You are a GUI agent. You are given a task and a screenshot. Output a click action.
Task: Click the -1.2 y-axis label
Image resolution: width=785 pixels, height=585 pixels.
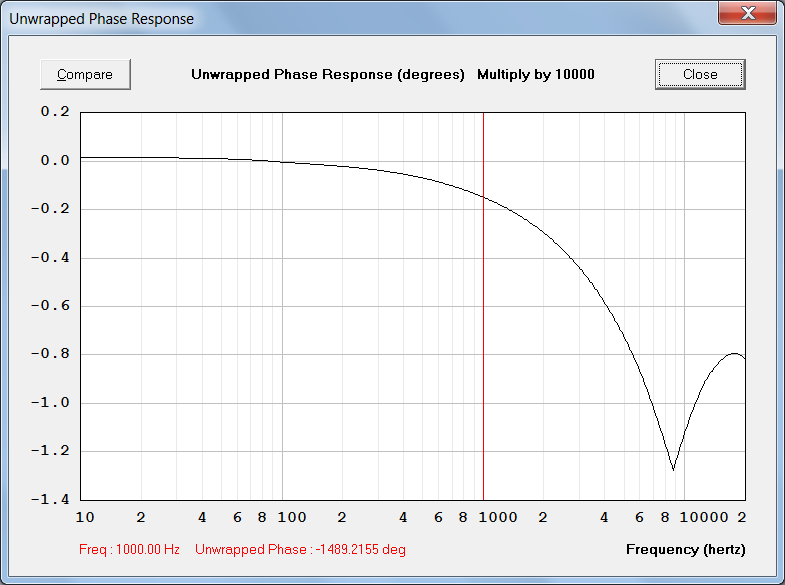50,451
